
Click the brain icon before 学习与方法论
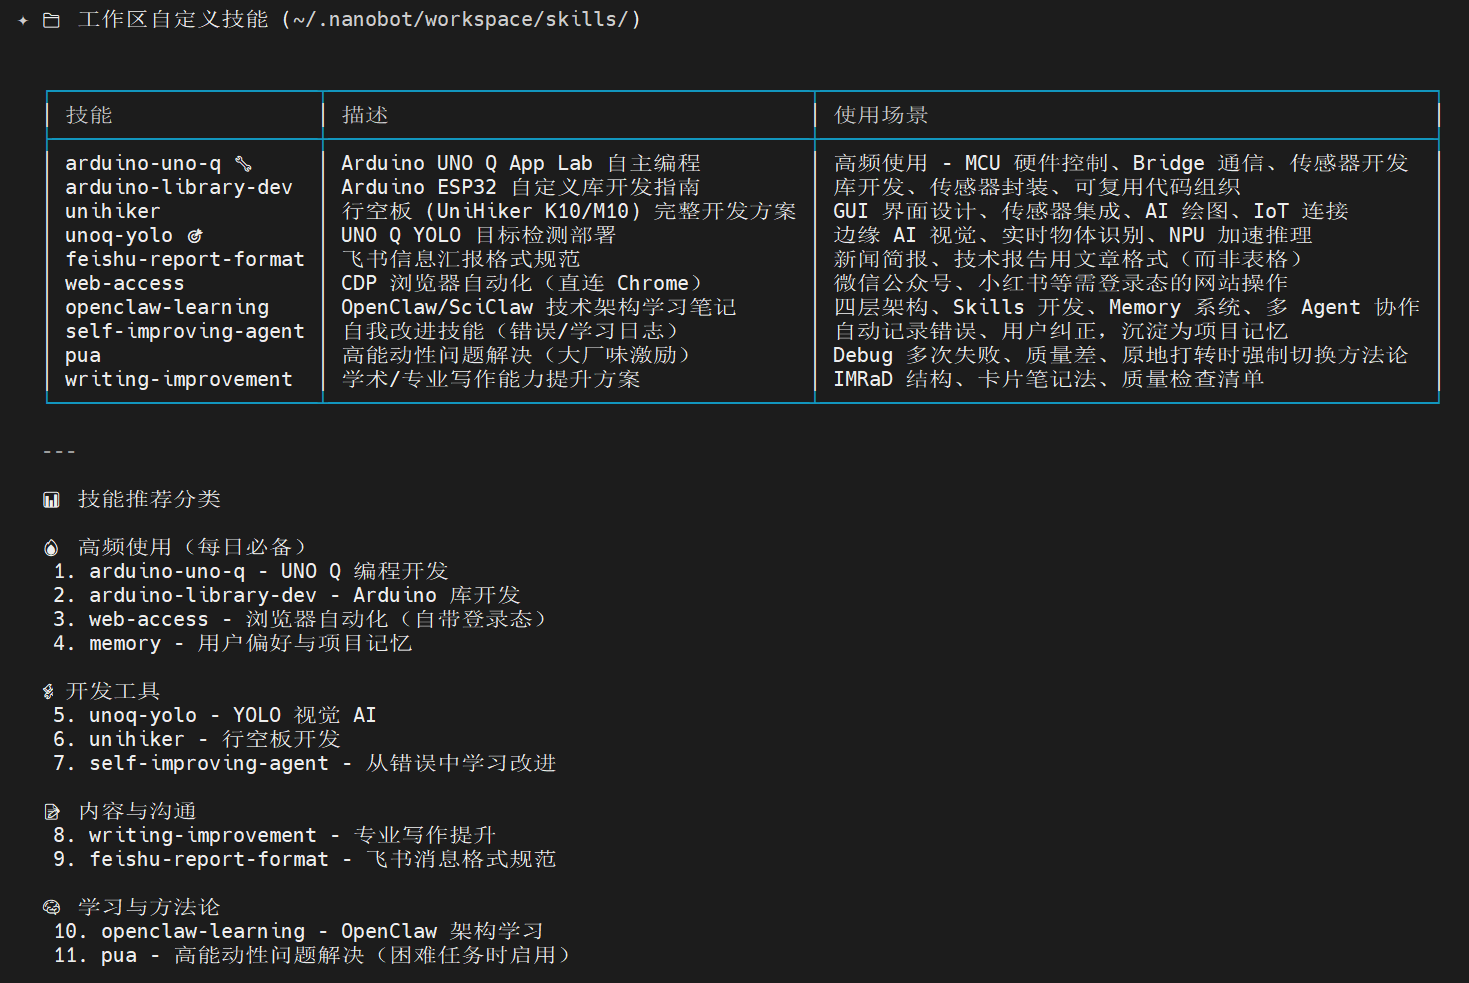point(51,906)
